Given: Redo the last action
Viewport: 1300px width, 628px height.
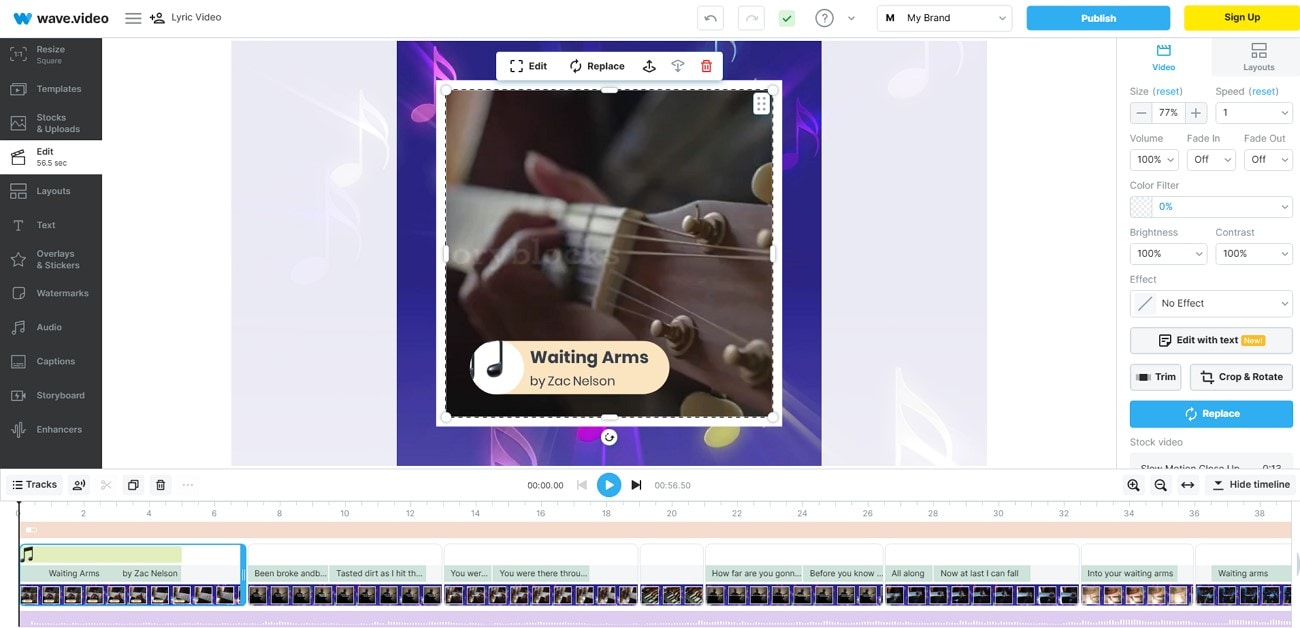Looking at the screenshot, I should [751, 18].
